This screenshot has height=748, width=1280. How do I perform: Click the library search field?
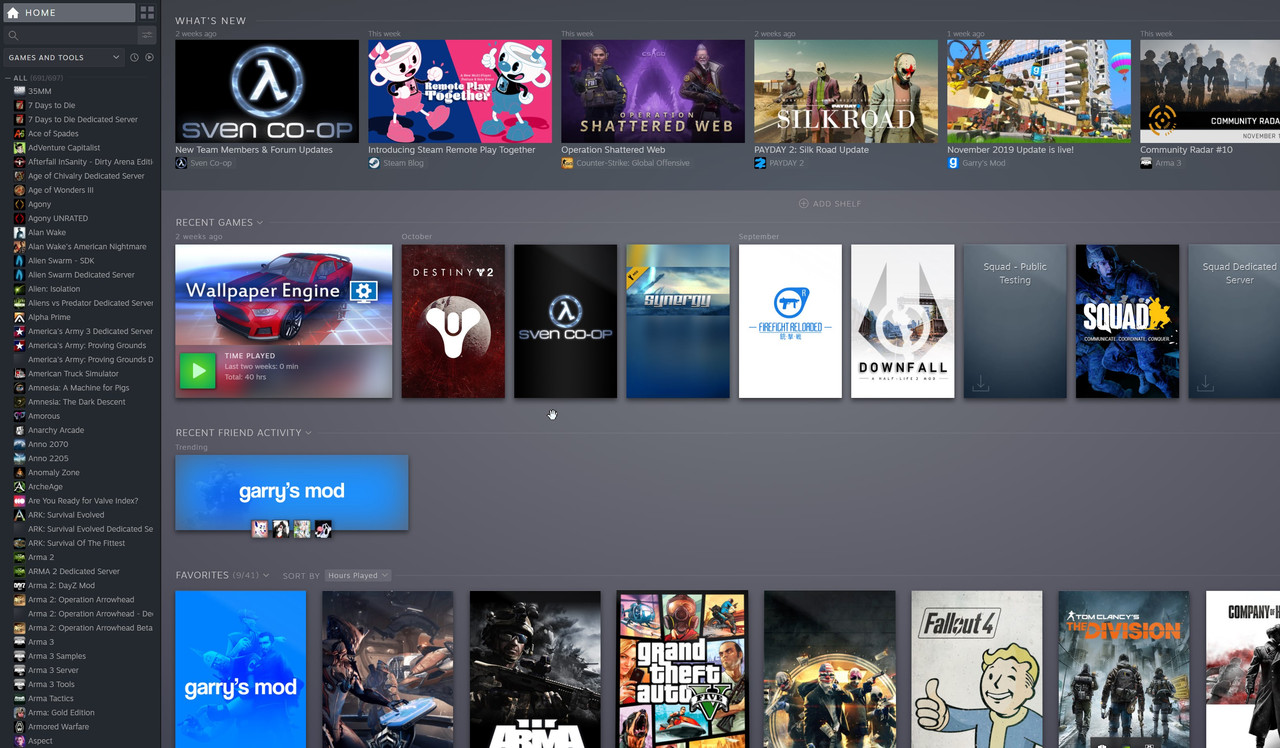click(69, 35)
